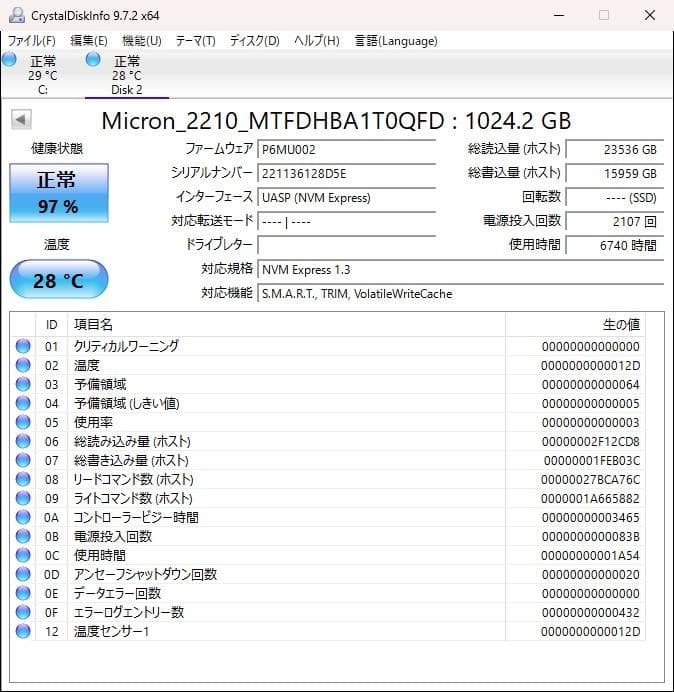Open the ディスク(D) menu

(255, 41)
